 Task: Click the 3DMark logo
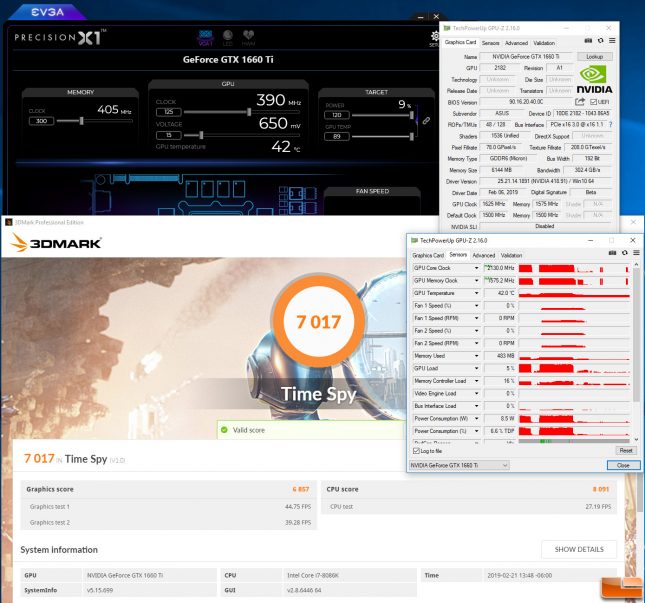click(56, 243)
